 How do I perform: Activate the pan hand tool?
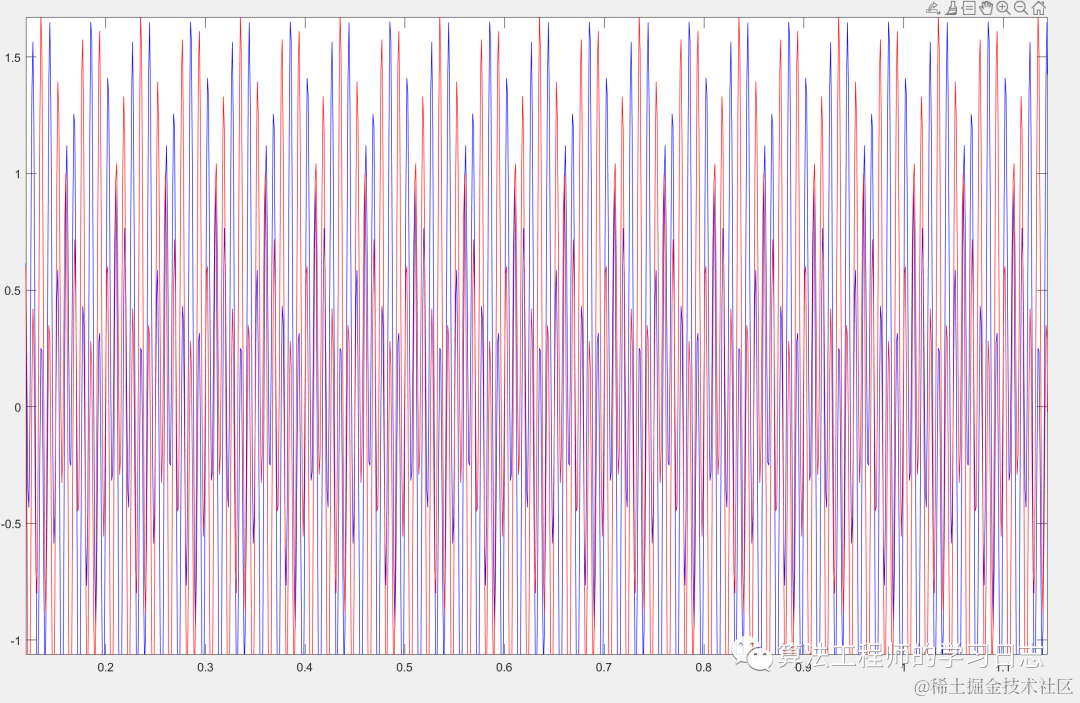coord(986,8)
